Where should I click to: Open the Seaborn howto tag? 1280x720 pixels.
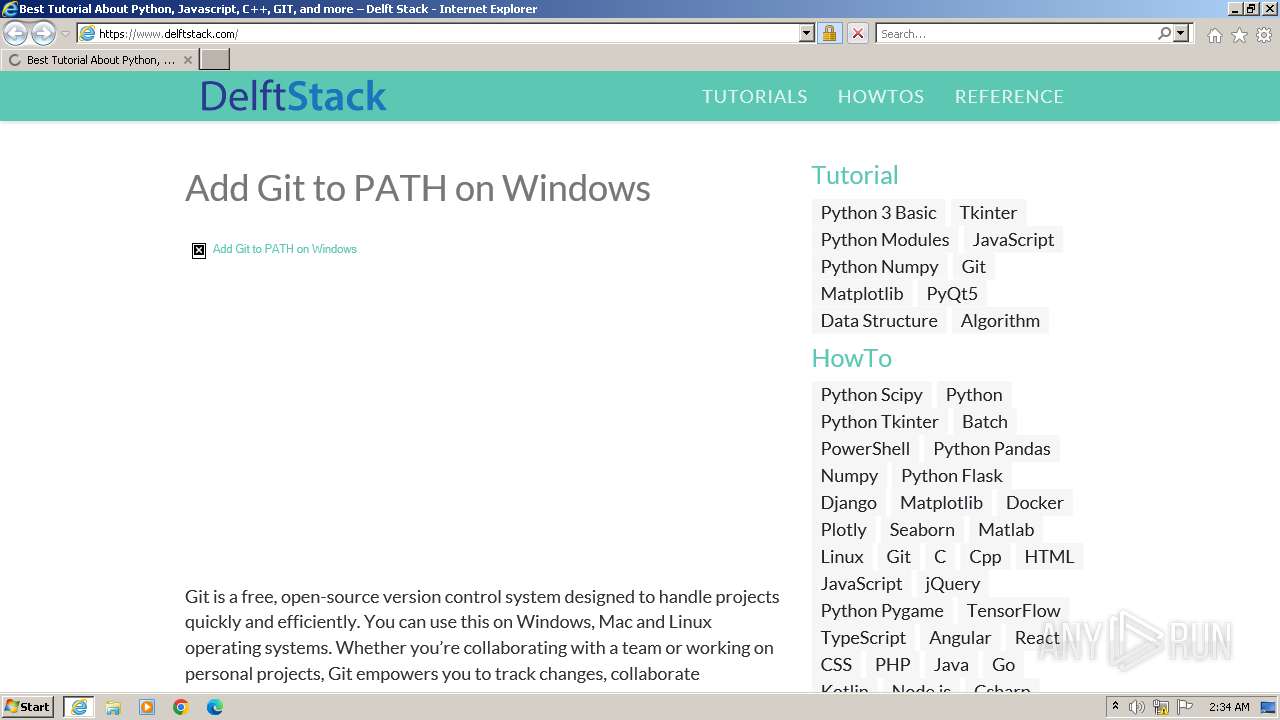tap(921, 529)
